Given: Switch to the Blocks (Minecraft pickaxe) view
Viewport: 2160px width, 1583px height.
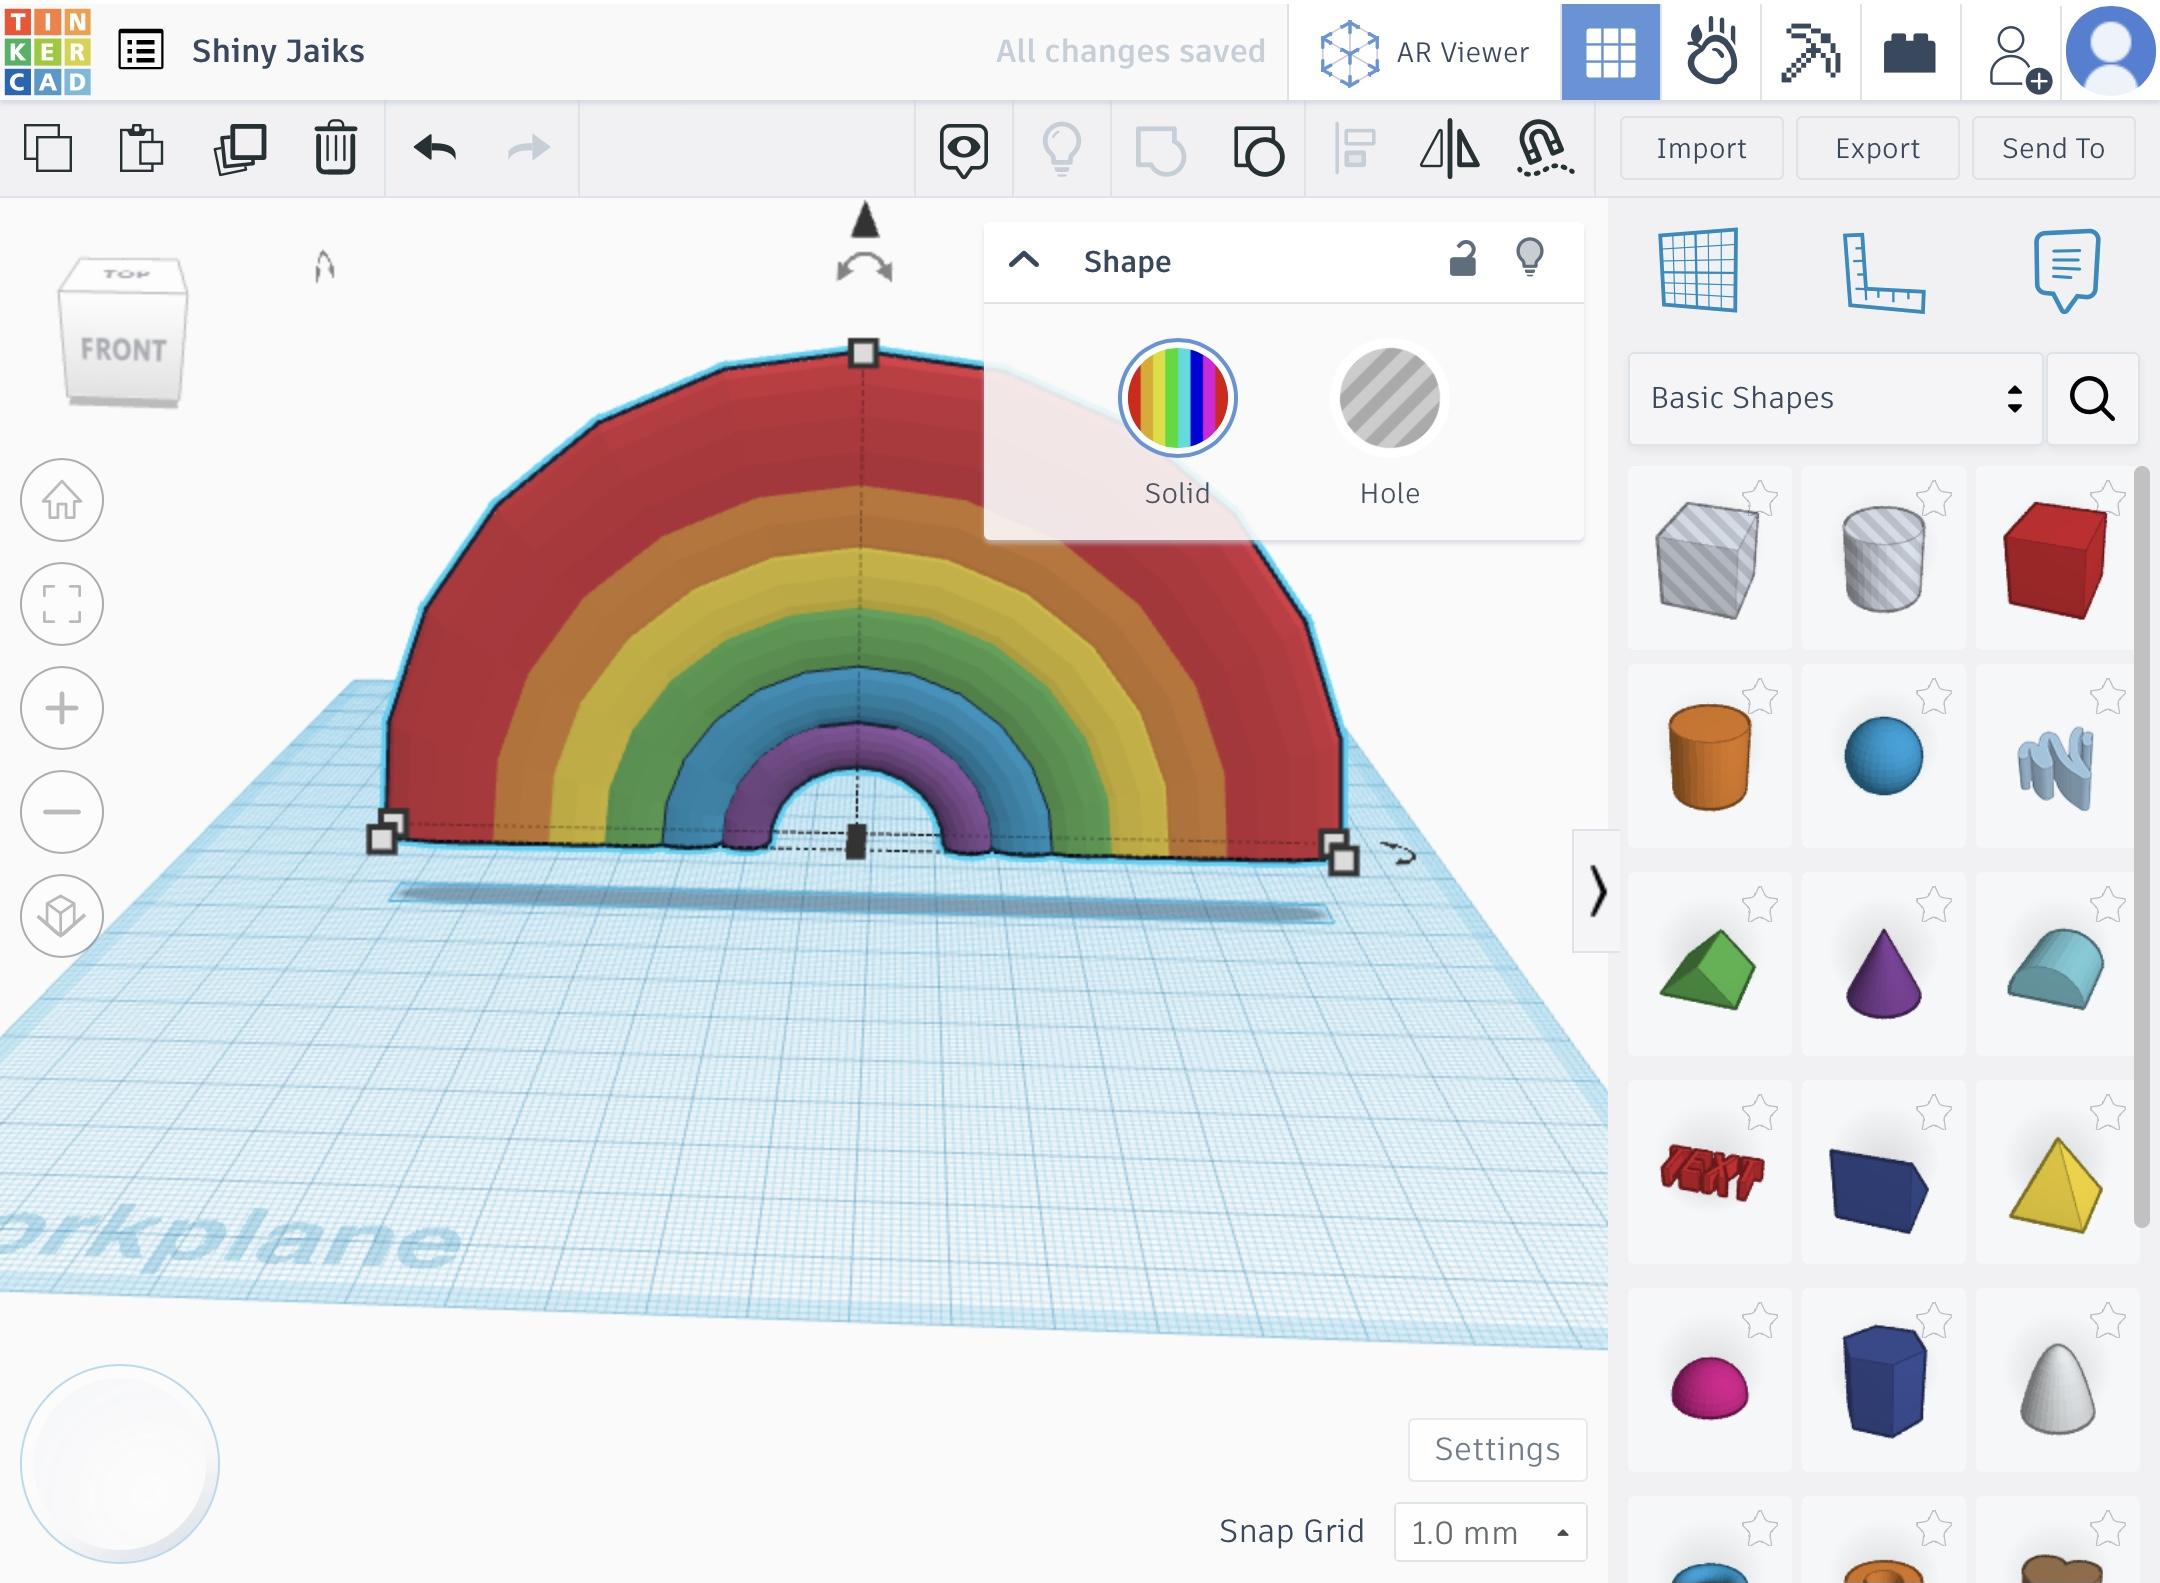Looking at the screenshot, I should point(1810,51).
